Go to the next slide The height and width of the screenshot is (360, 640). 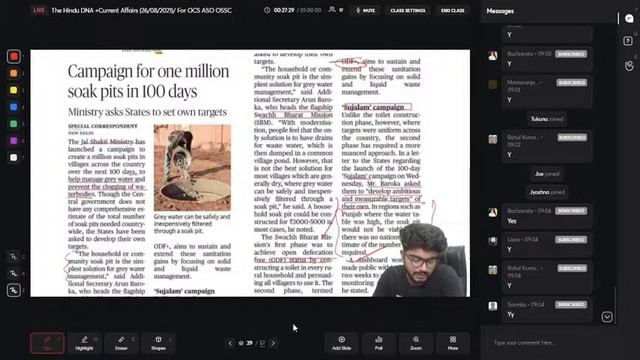pyautogui.click(x=273, y=343)
